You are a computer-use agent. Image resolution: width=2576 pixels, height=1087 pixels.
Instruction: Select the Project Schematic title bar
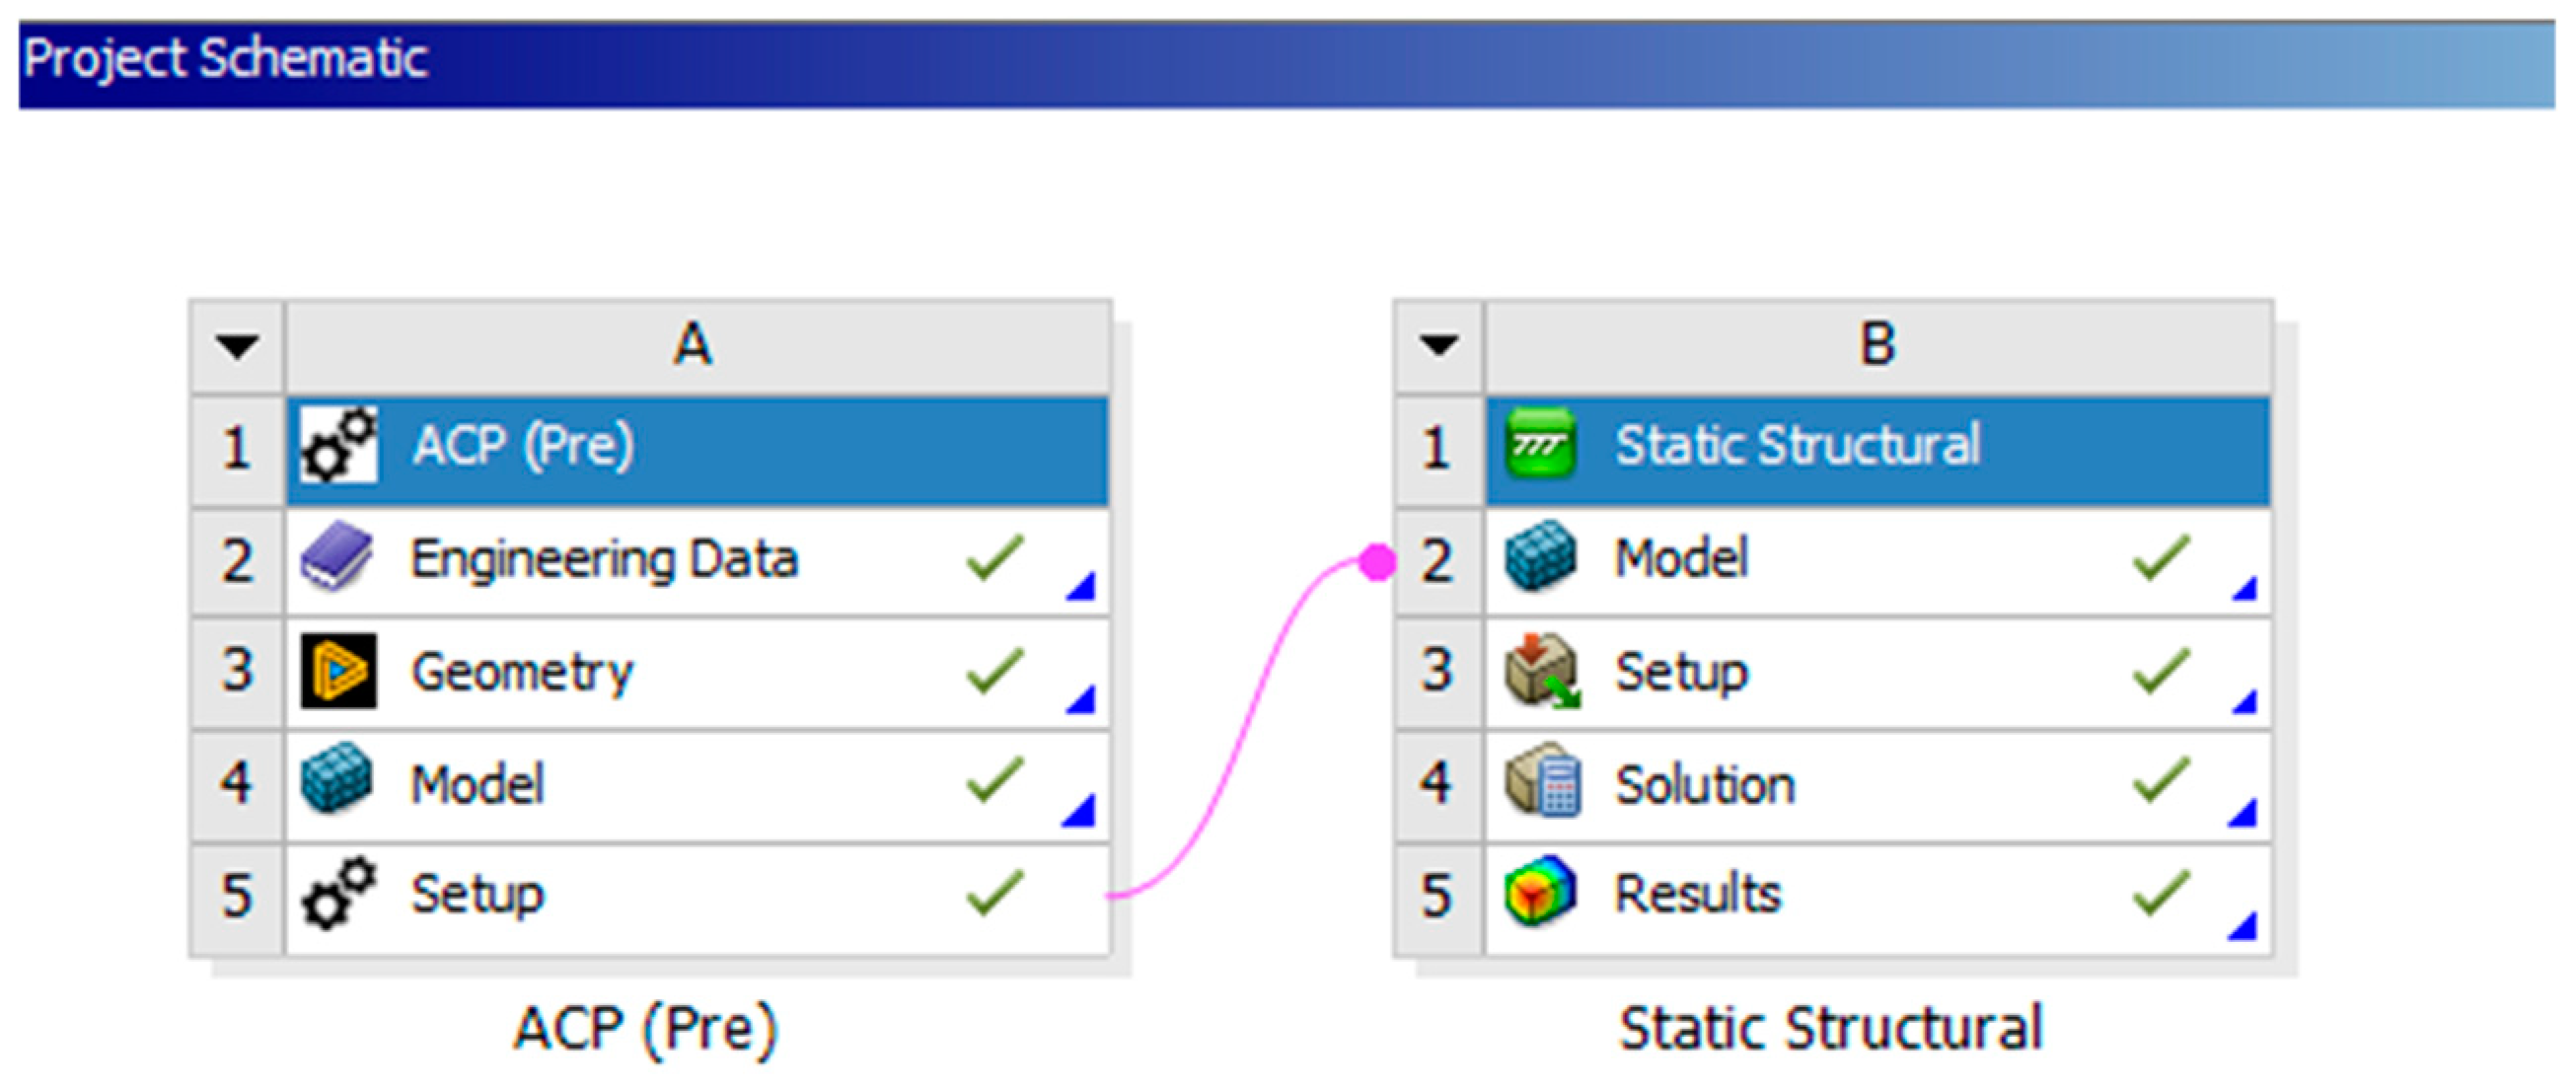tap(1286, 62)
